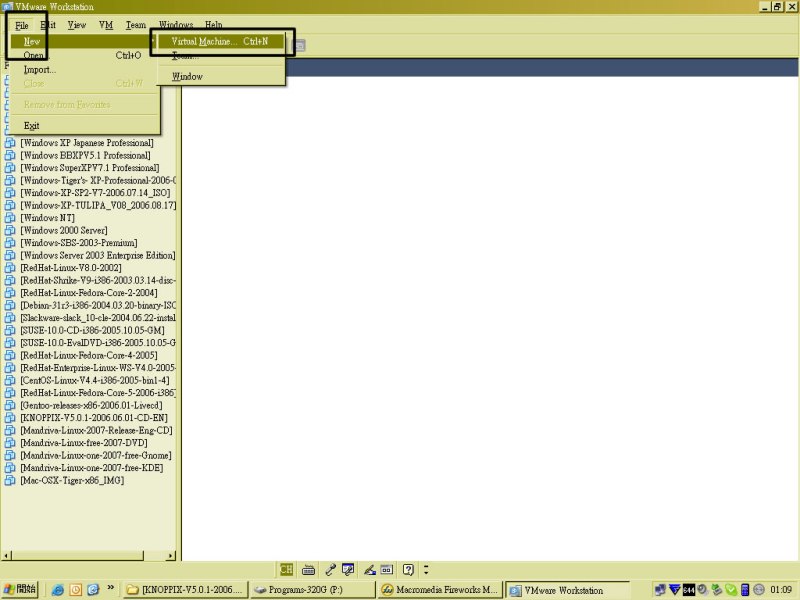Choose Exit in the File menu
Image resolution: width=800 pixels, height=600 pixels.
point(82,126)
